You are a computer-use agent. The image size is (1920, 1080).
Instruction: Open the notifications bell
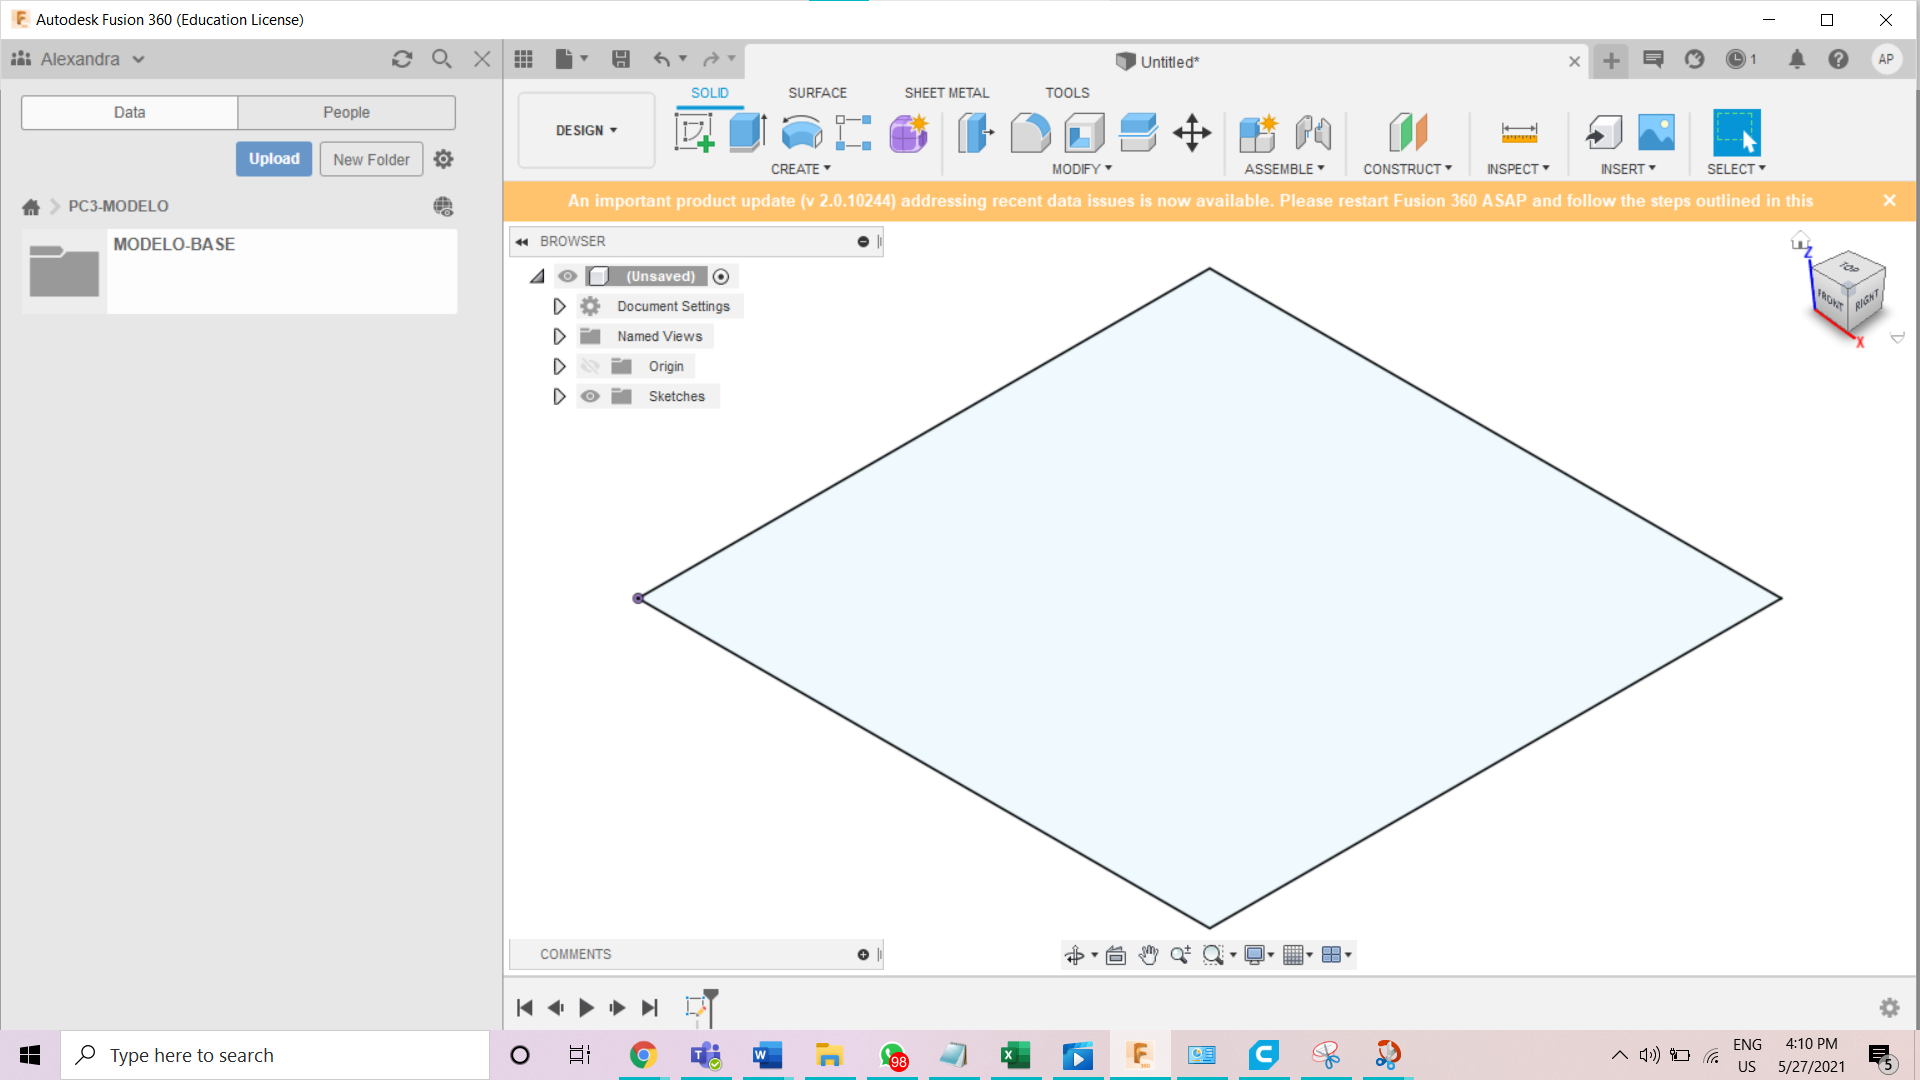(x=1797, y=59)
